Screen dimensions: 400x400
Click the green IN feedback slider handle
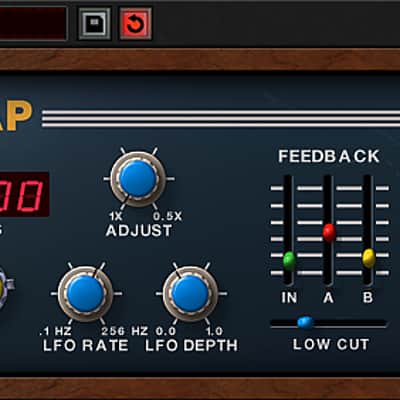(289, 260)
